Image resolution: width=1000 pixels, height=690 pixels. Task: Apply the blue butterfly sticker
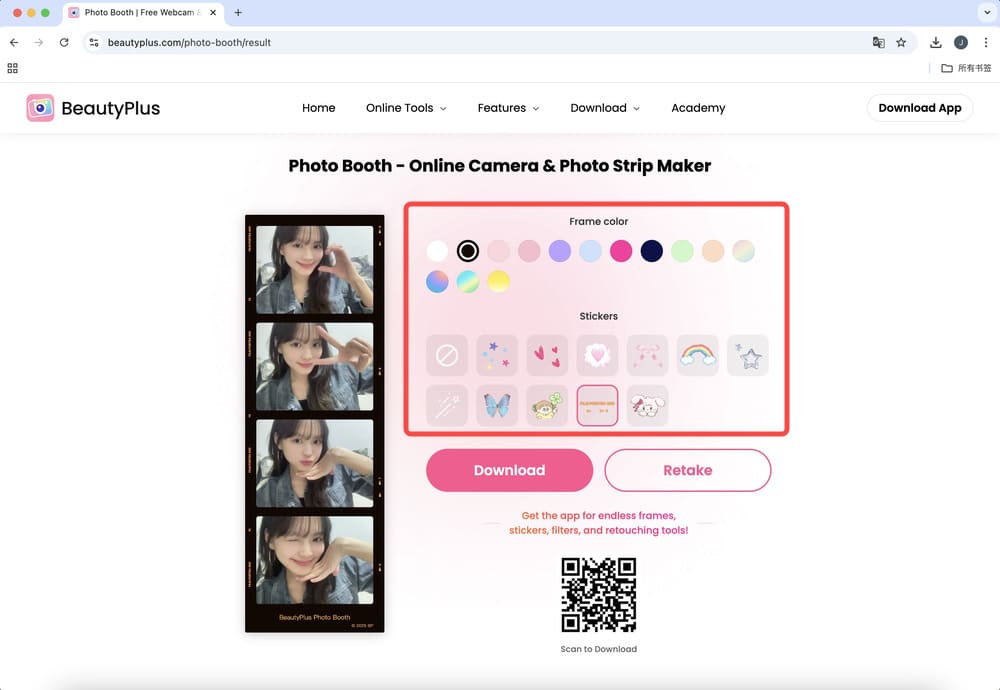[x=497, y=405]
